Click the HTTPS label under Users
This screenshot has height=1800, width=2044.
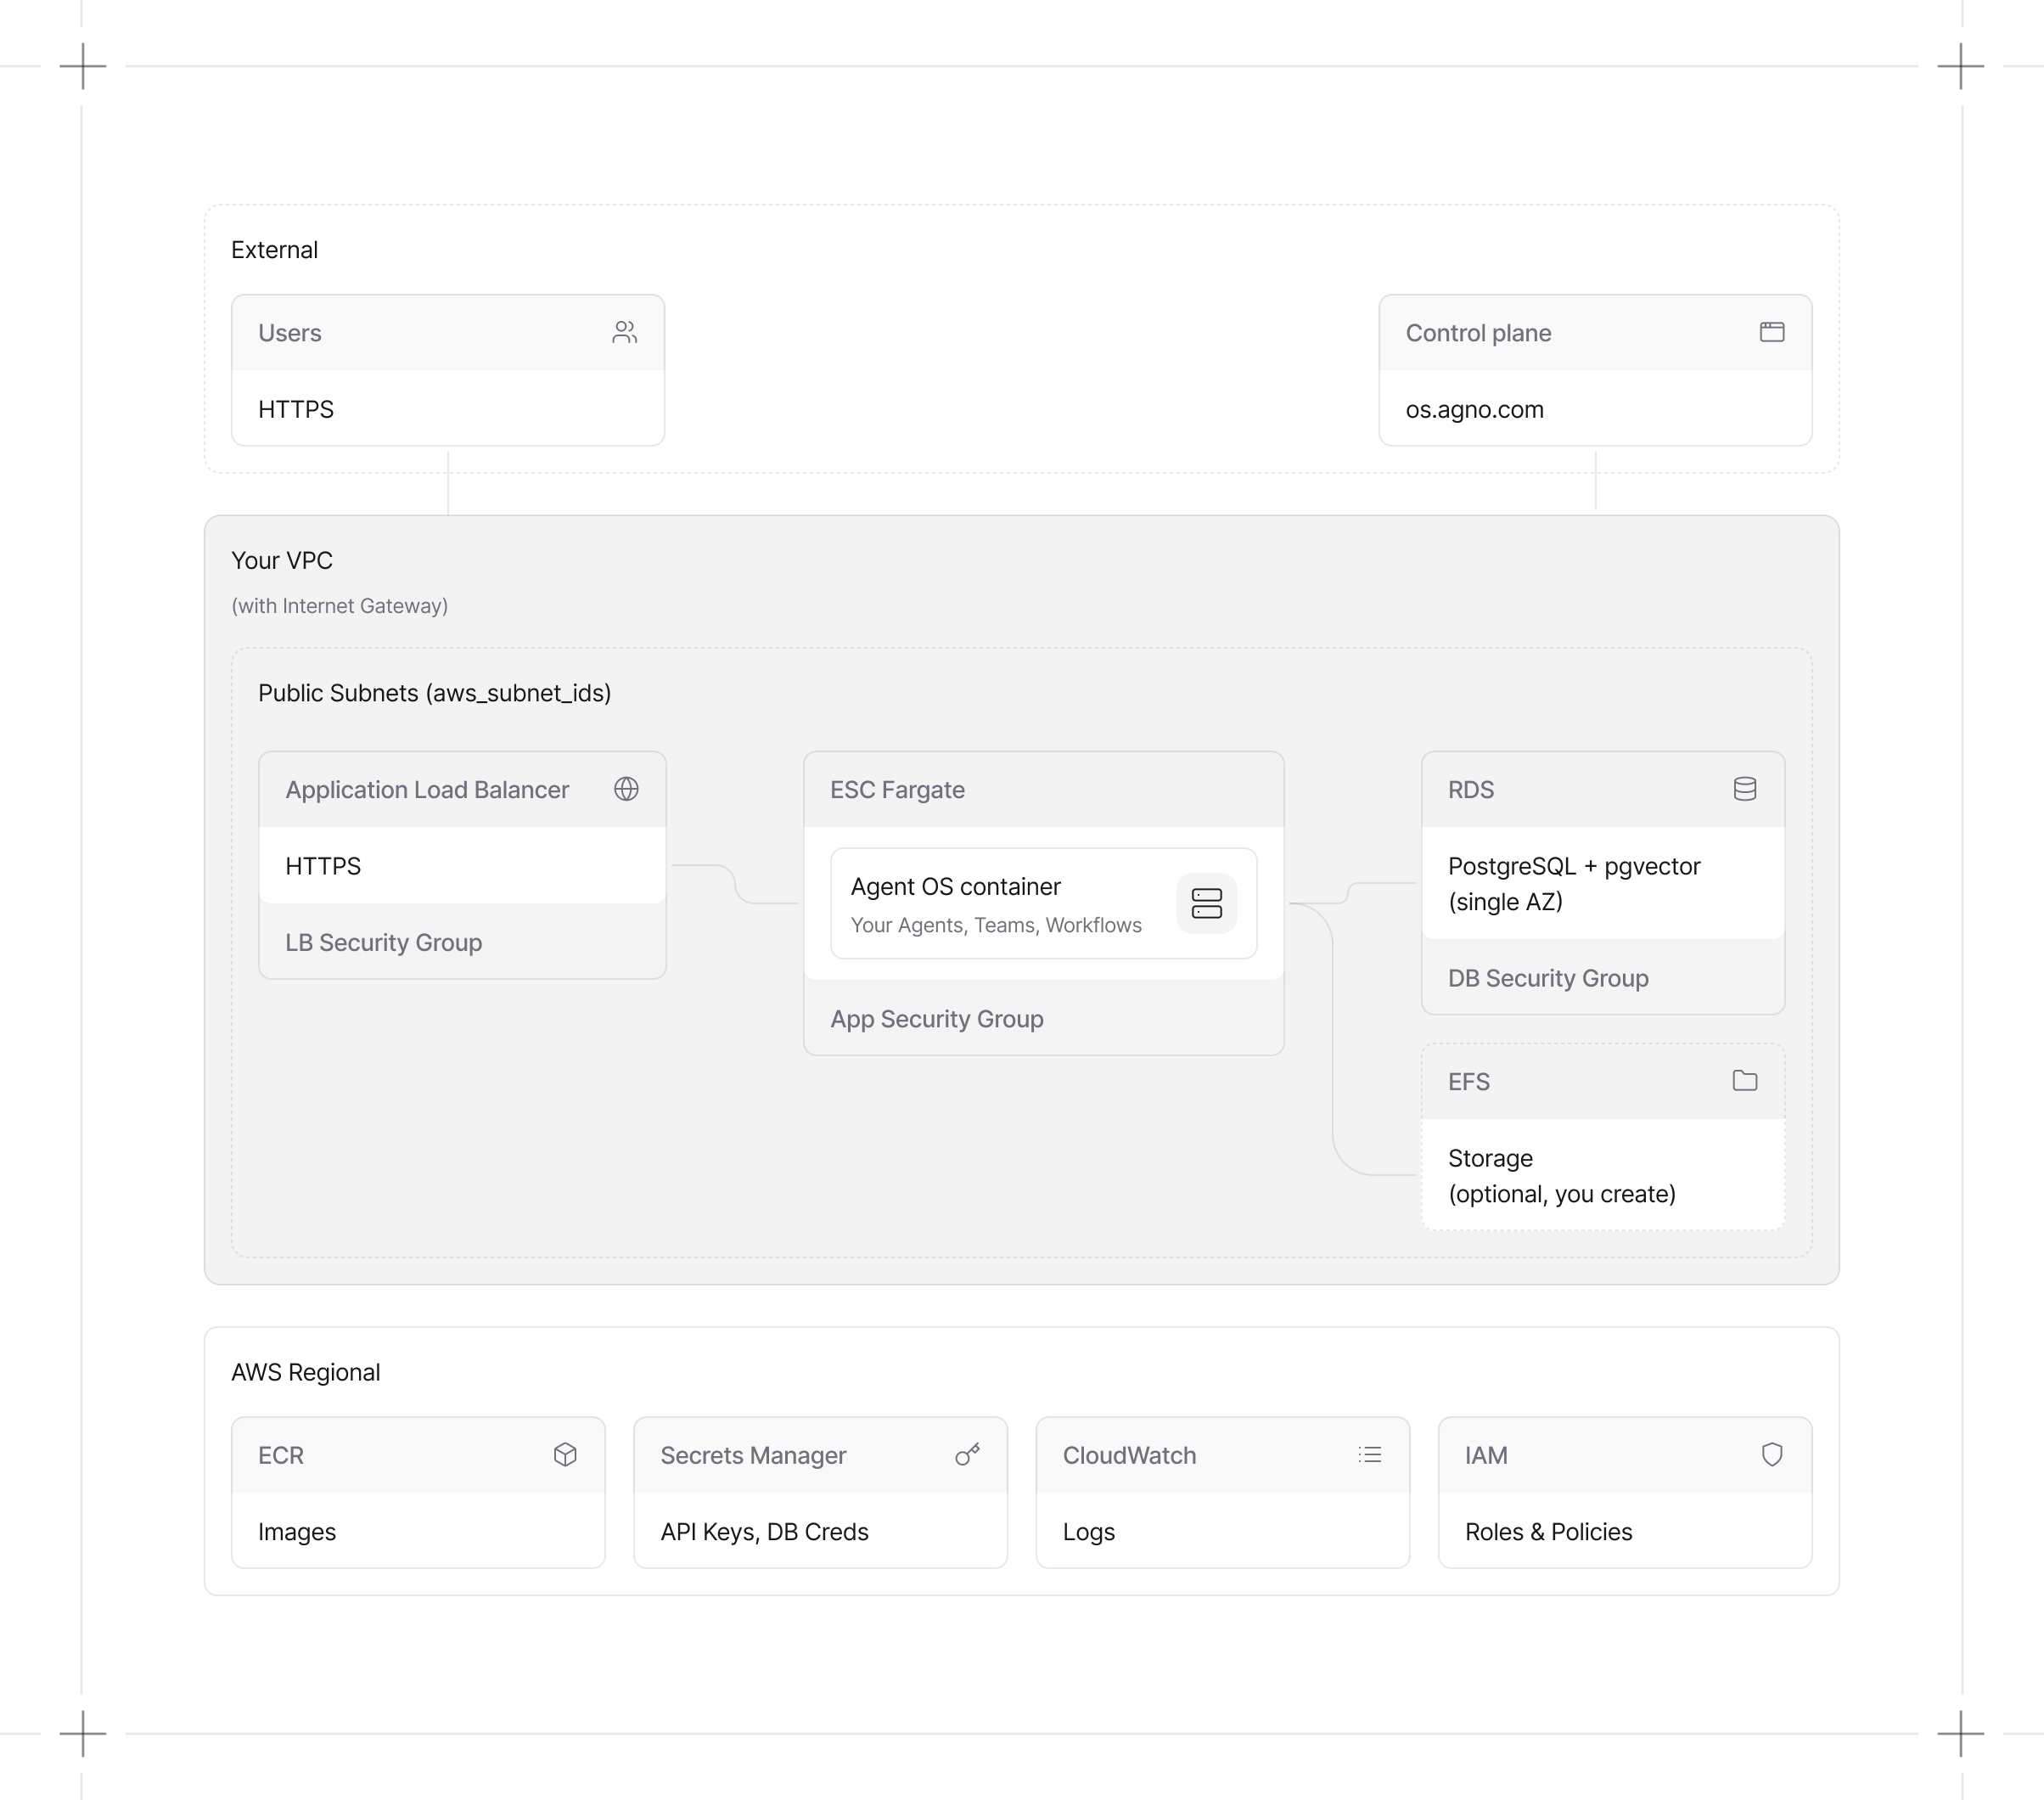(x=295, y=409)
